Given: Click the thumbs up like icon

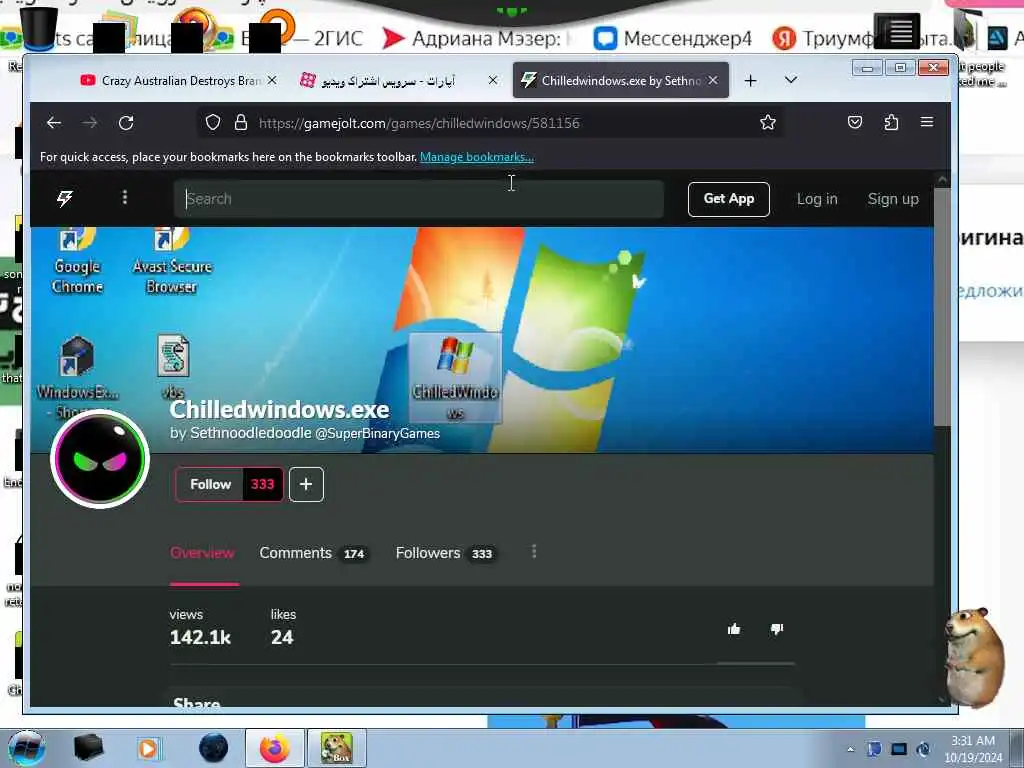Looking at the screenshot, I should (x=734, y=629).
